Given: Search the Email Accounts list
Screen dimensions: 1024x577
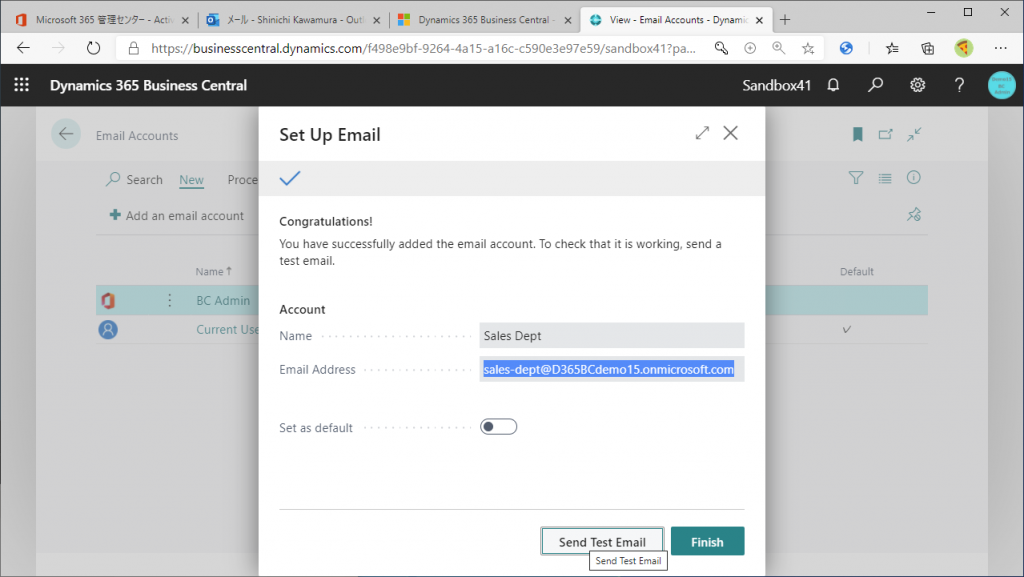Looking at the screenshot, I should 135,179.
